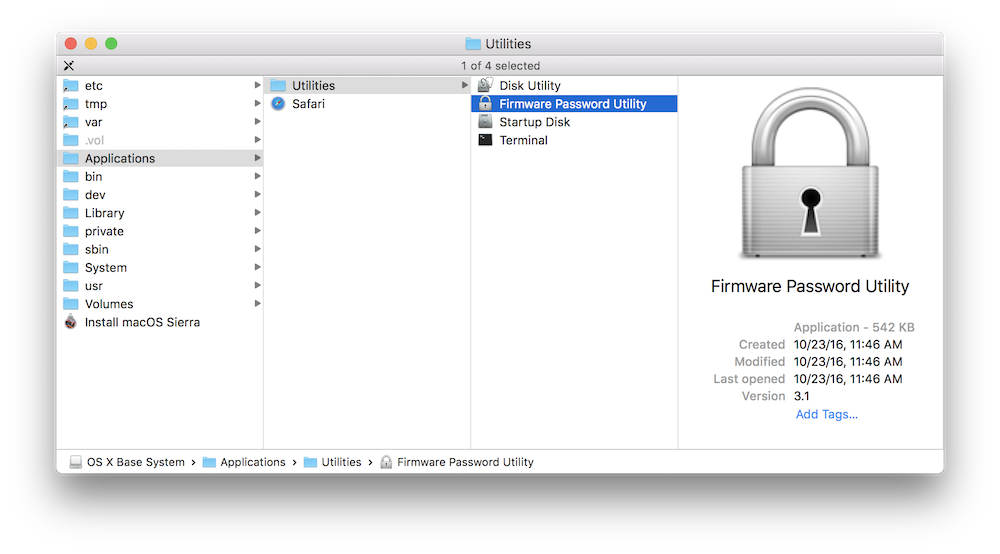This screenshot has height=554, width=1000.
Task: Select the usr folder
Action: [93, 286]
